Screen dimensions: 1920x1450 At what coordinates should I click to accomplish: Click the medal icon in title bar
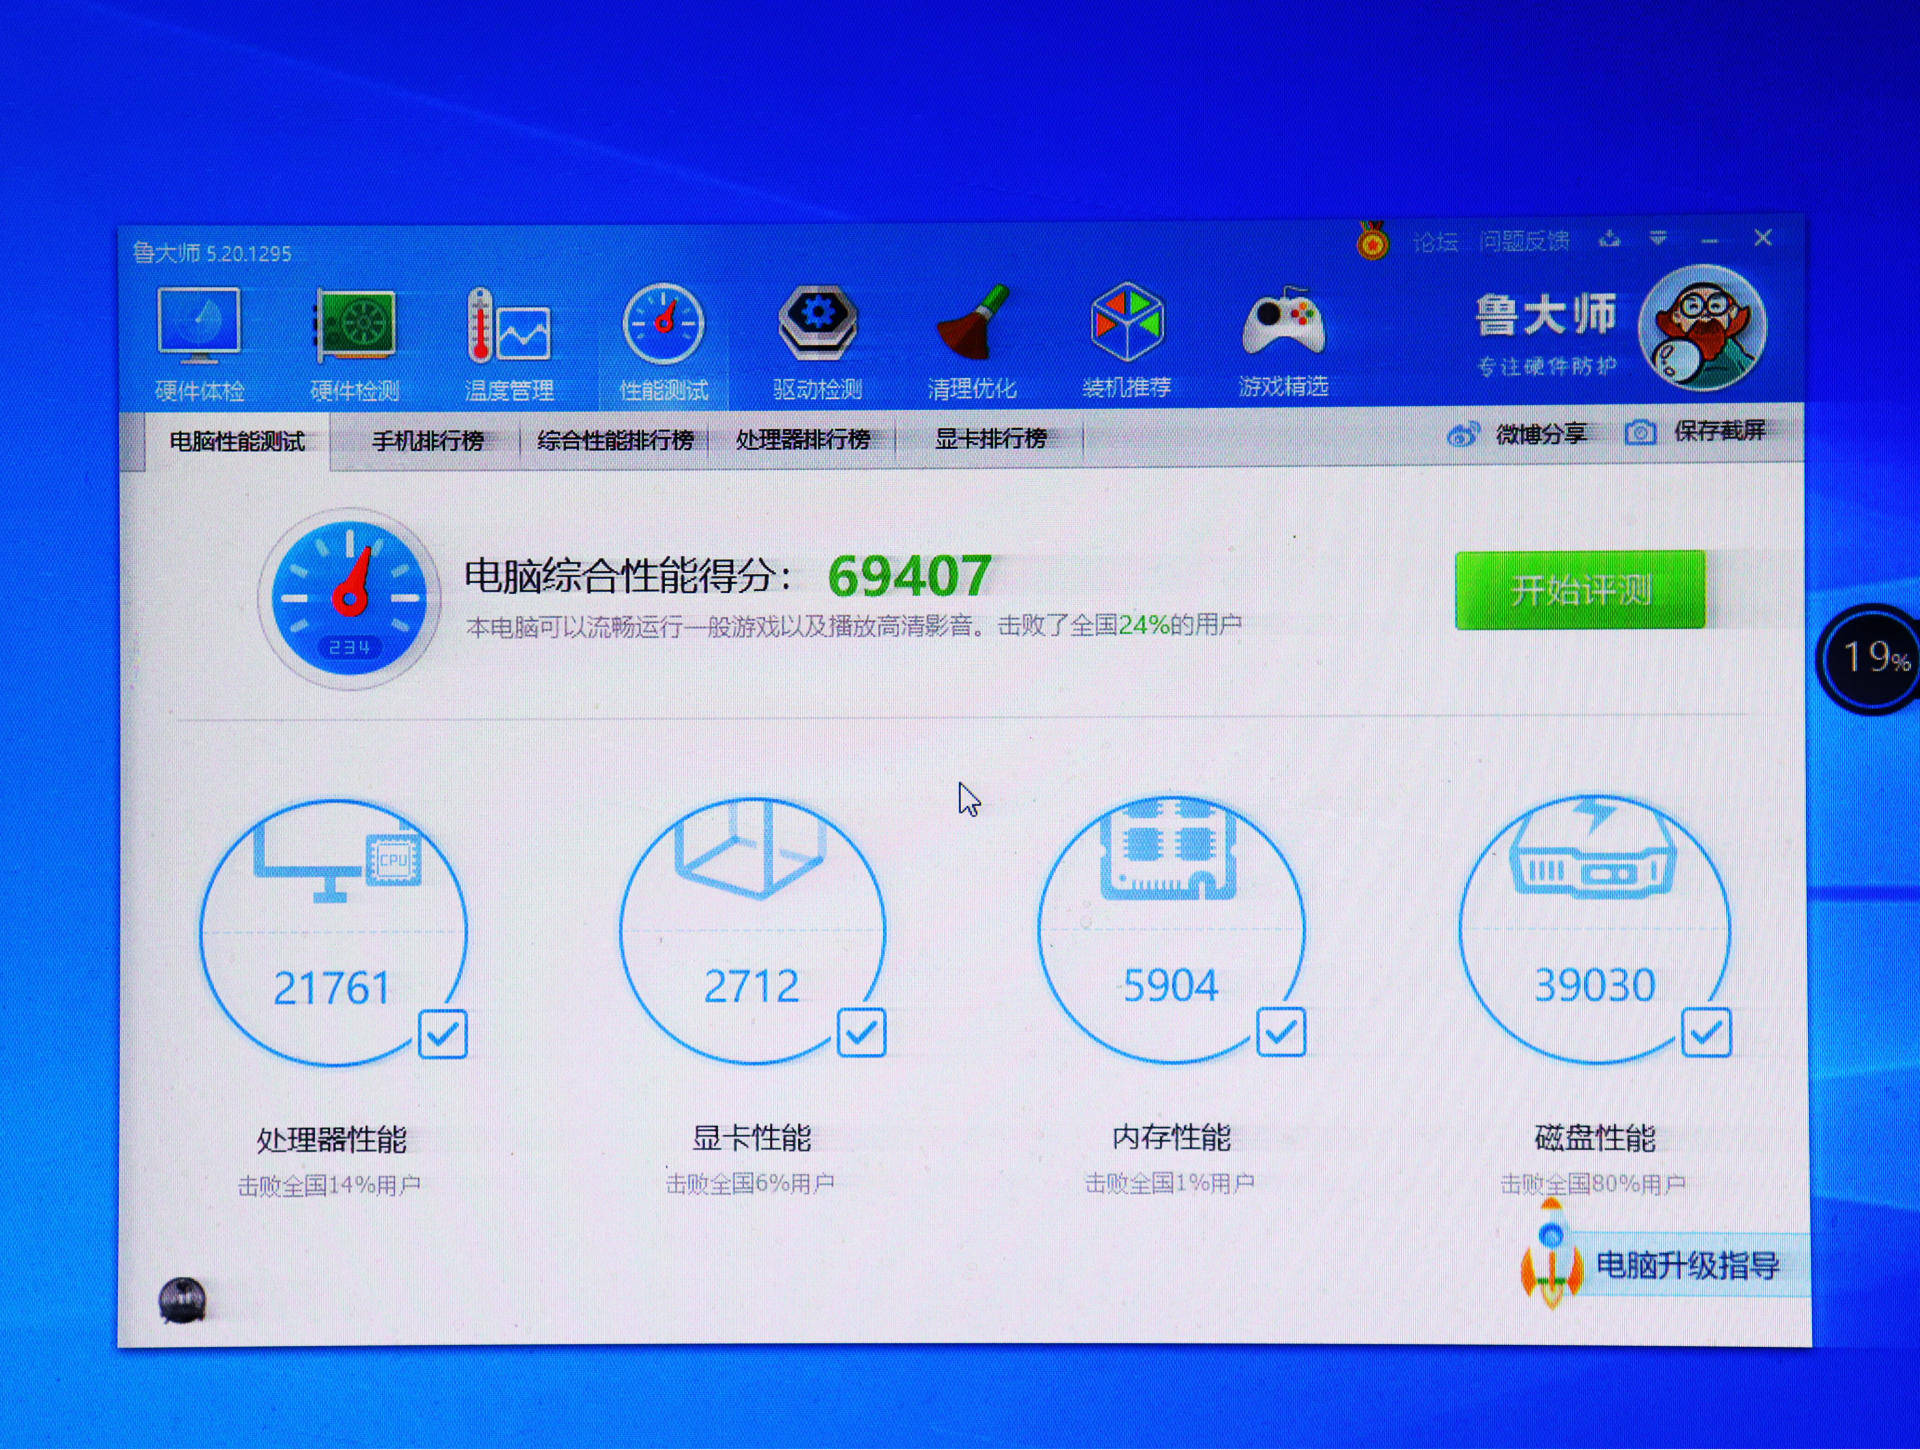click(1372, 241)
